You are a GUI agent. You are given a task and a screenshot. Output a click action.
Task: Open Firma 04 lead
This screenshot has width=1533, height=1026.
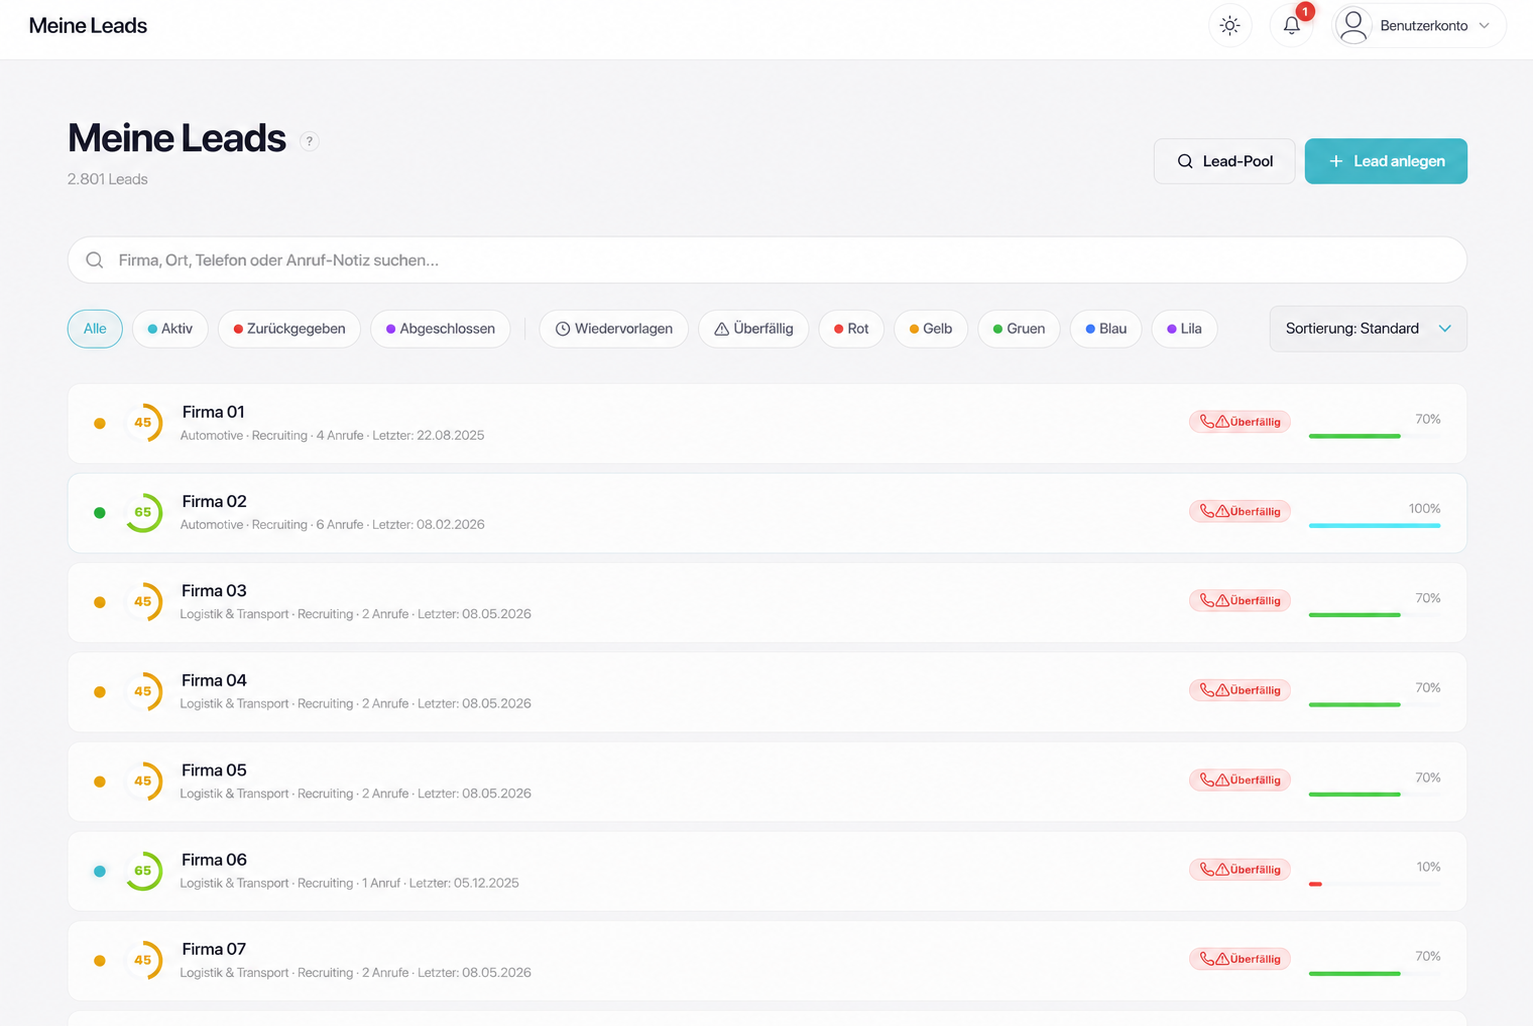click(767, 692)
